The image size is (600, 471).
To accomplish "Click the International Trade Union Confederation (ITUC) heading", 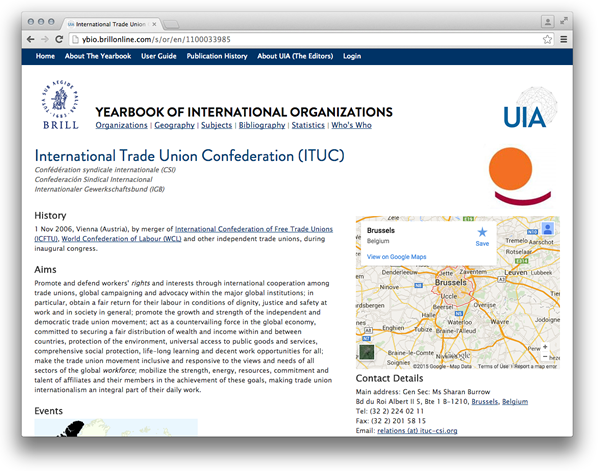I will point(189,156).
